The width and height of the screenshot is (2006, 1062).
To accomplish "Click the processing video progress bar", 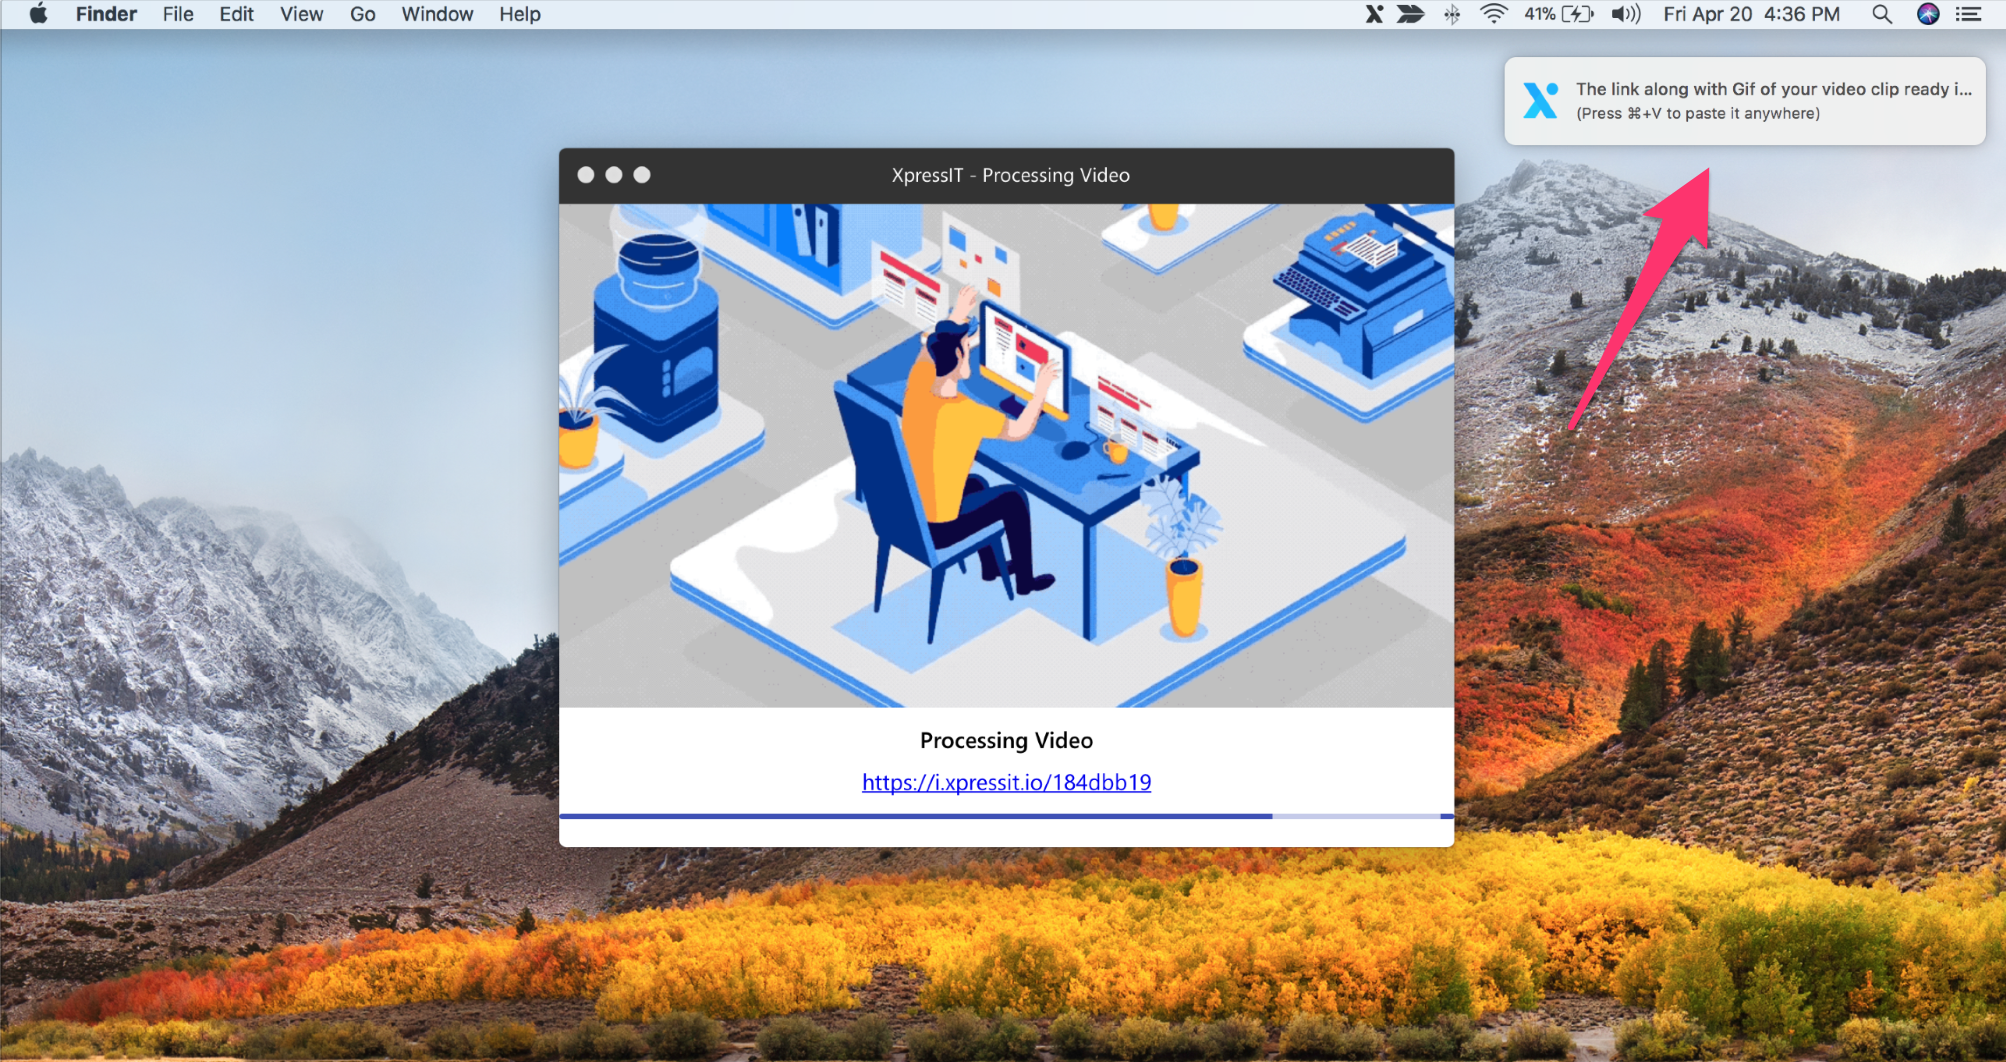I will (1006, 816).
